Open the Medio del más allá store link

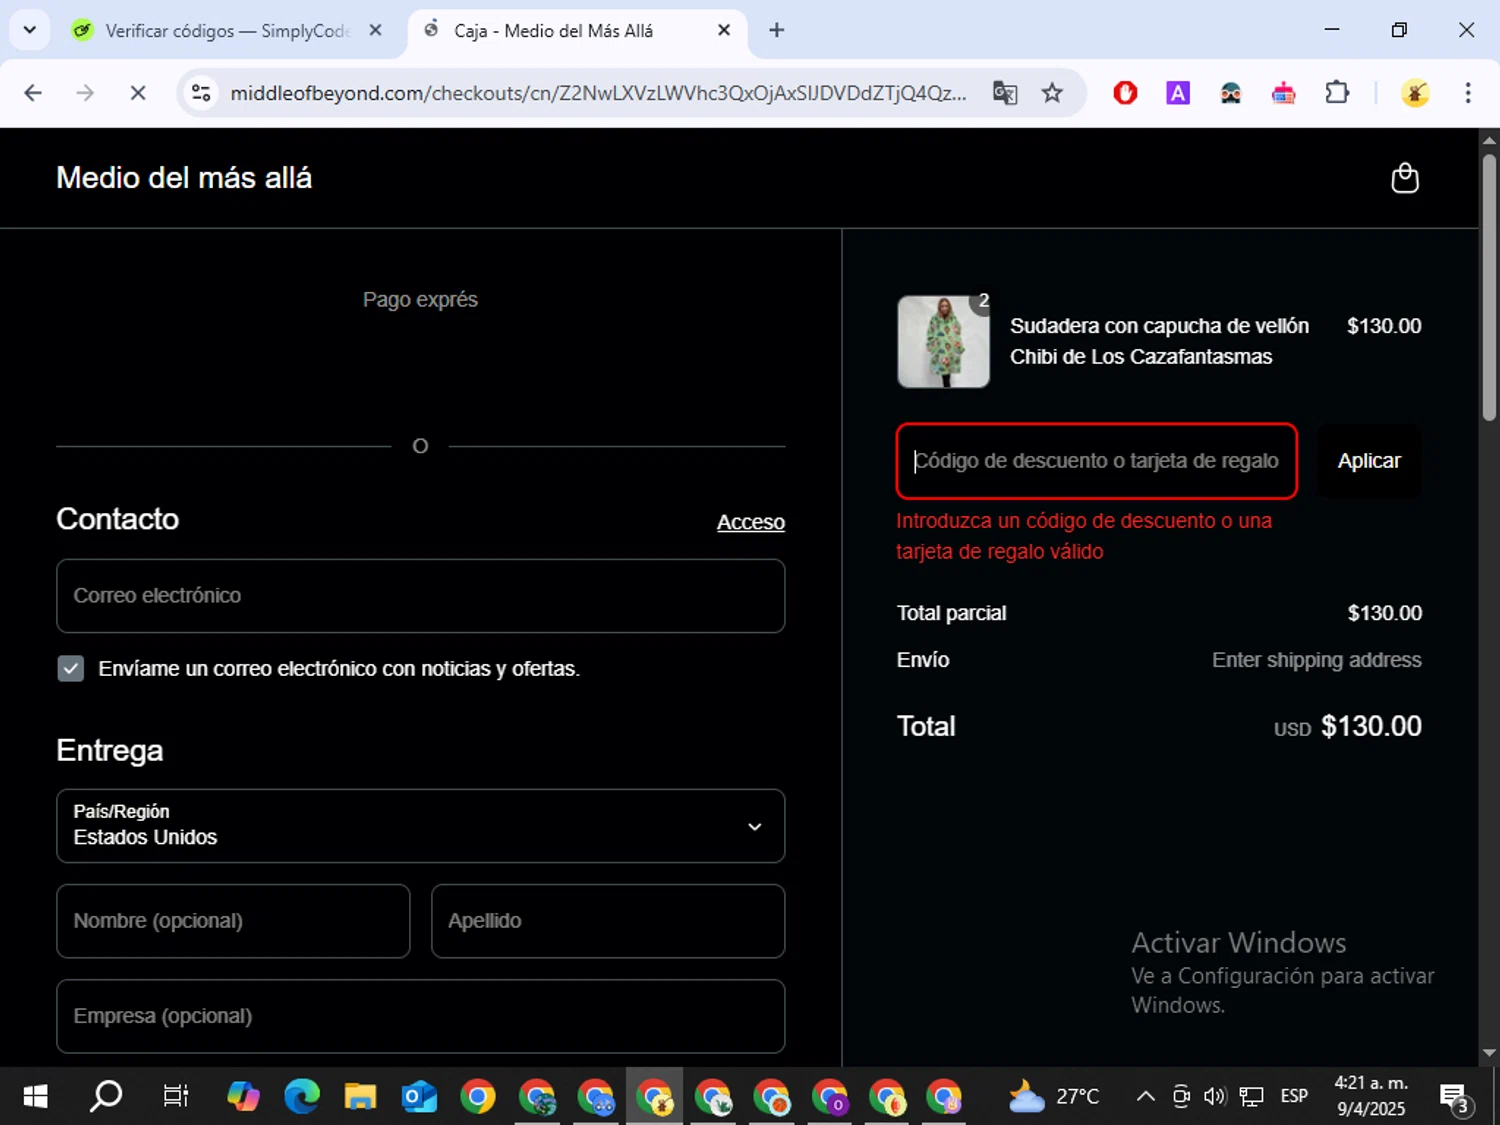pos(184,178)
